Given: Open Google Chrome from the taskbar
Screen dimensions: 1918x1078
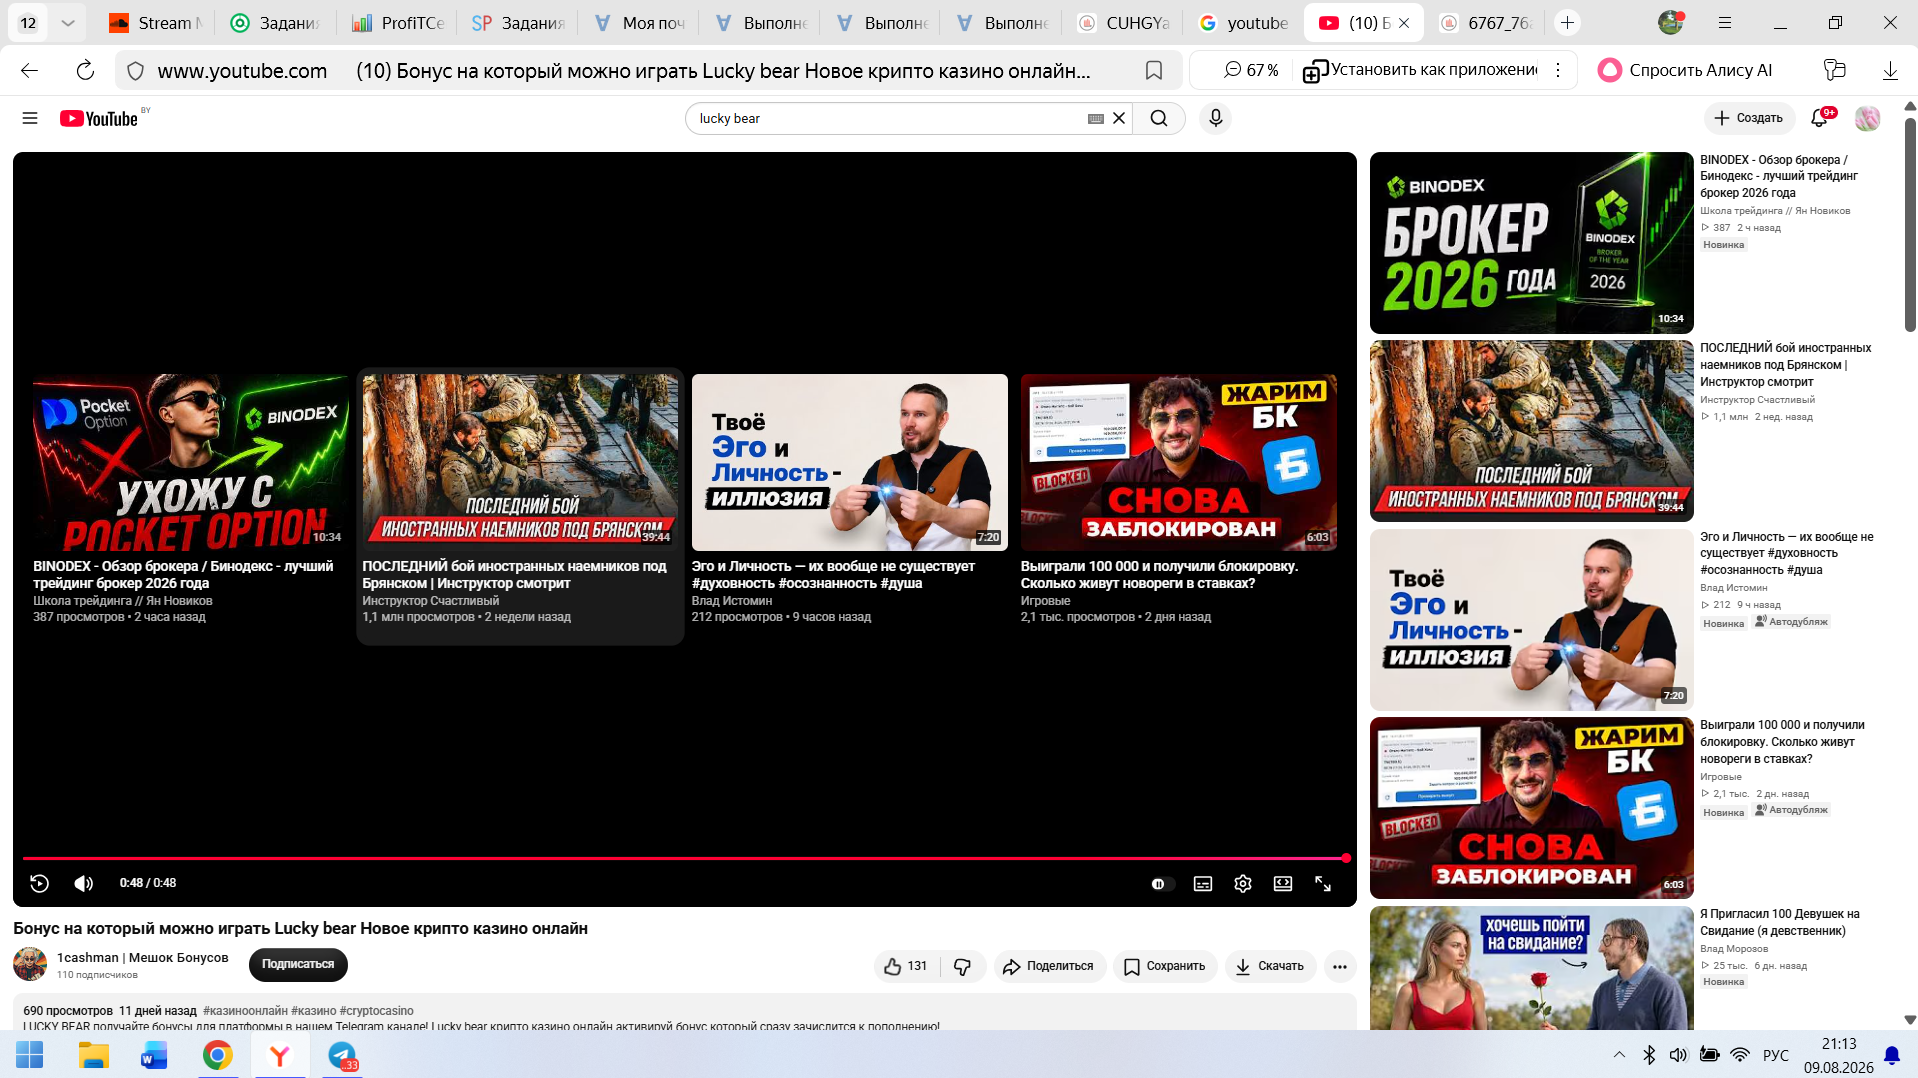Looking at the screenshot, I should pos(217,1055).
